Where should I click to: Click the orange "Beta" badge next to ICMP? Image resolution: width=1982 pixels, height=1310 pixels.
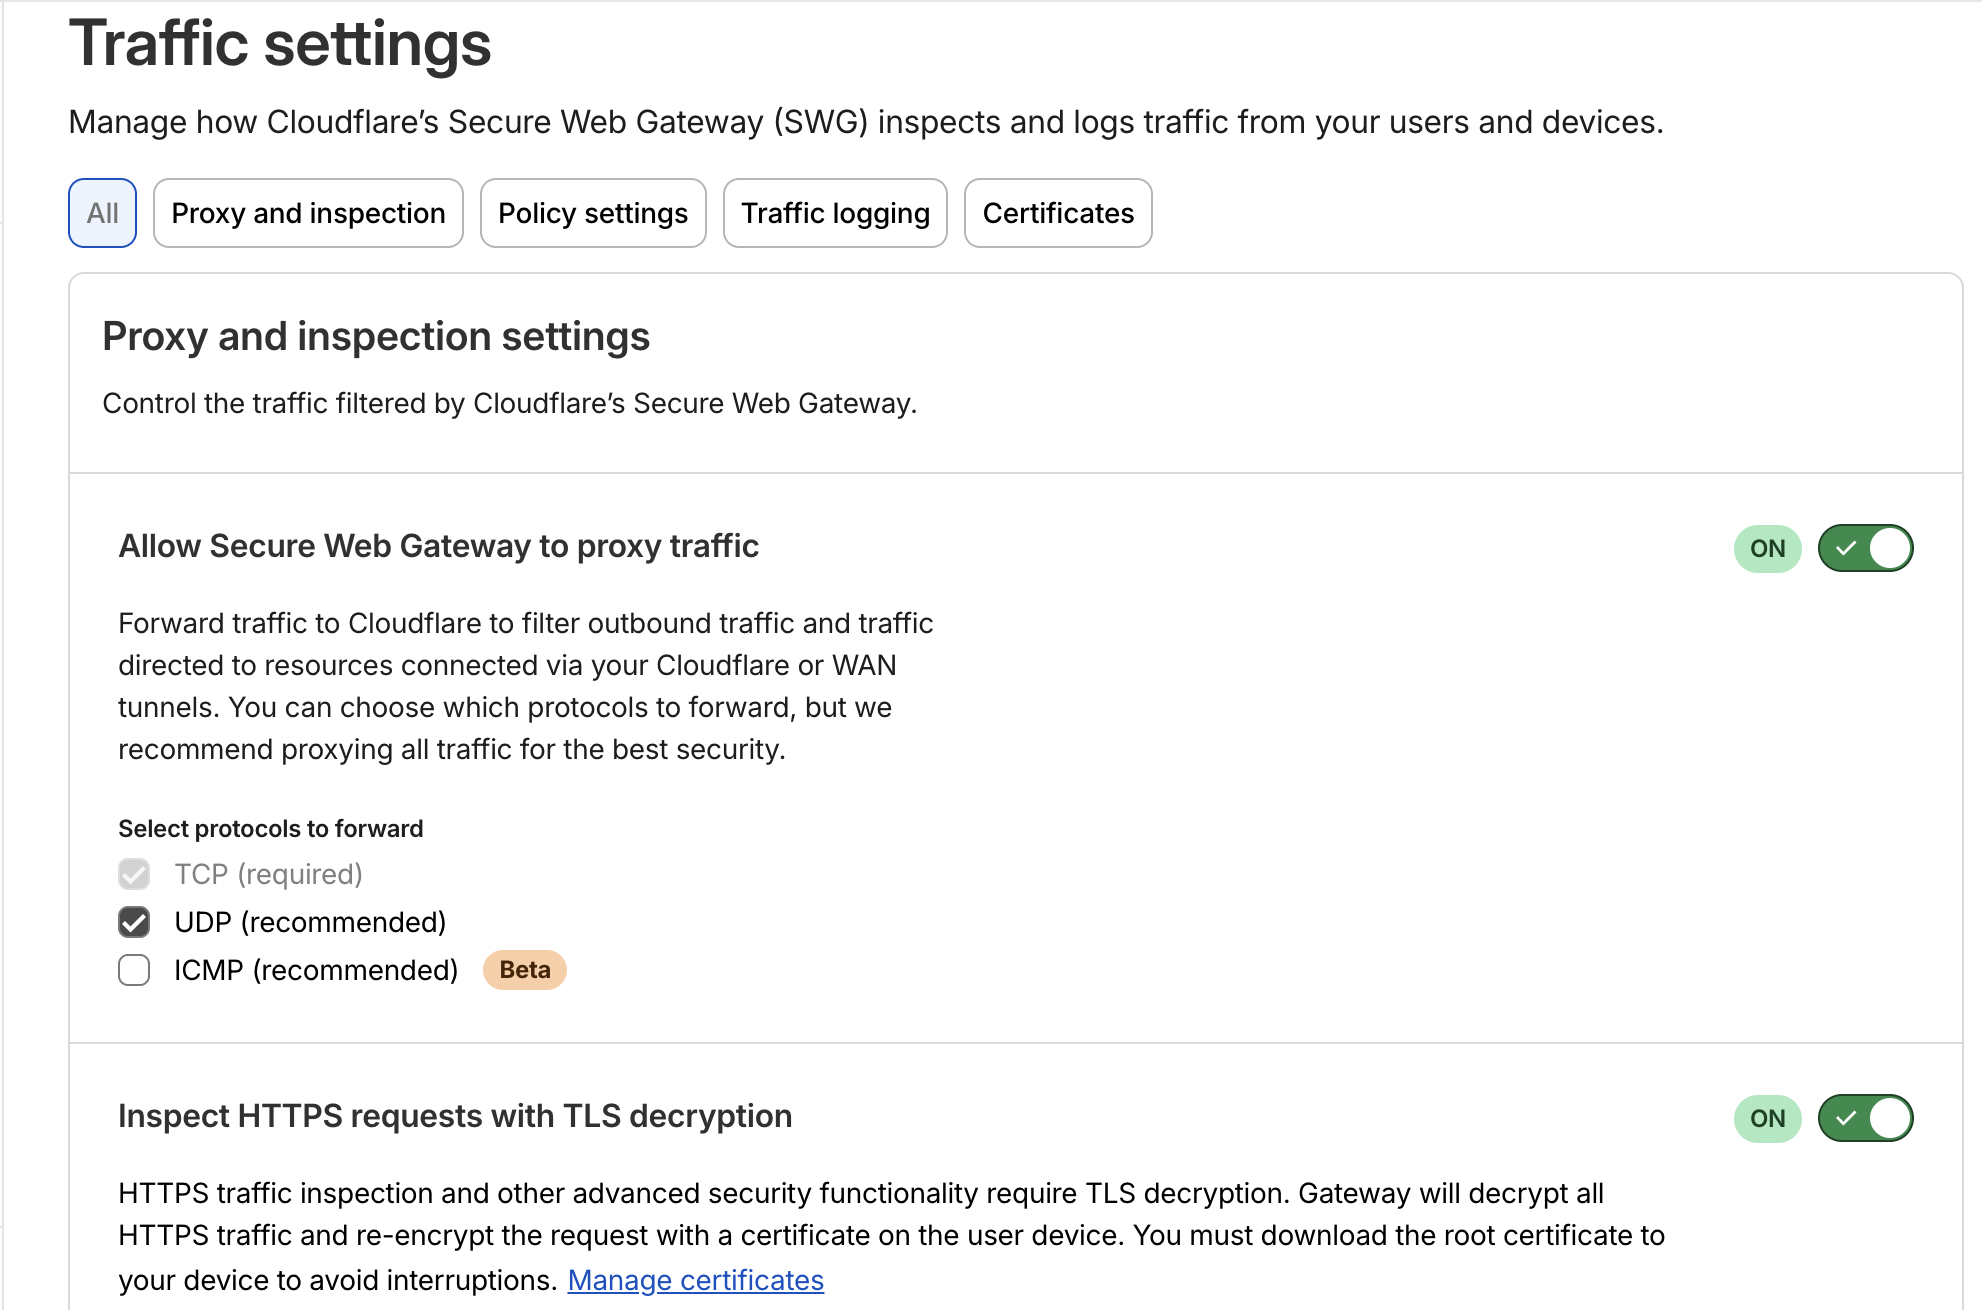coord(524,969)
